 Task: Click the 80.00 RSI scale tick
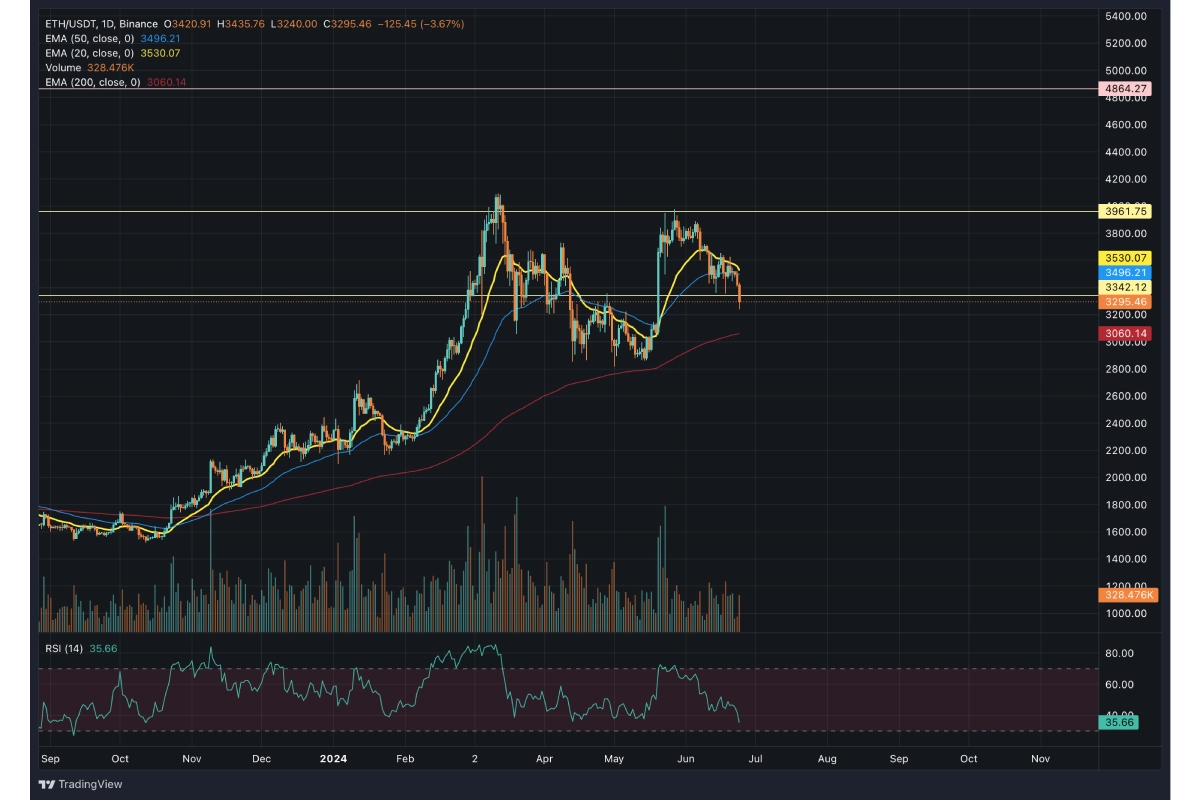point(1121,654)
